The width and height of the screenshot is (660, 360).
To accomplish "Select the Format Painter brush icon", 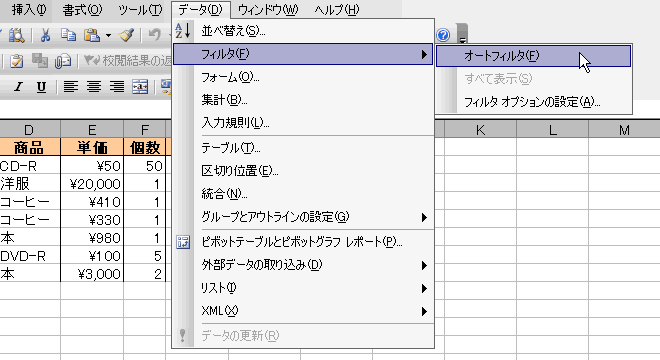I will [126, 35].
